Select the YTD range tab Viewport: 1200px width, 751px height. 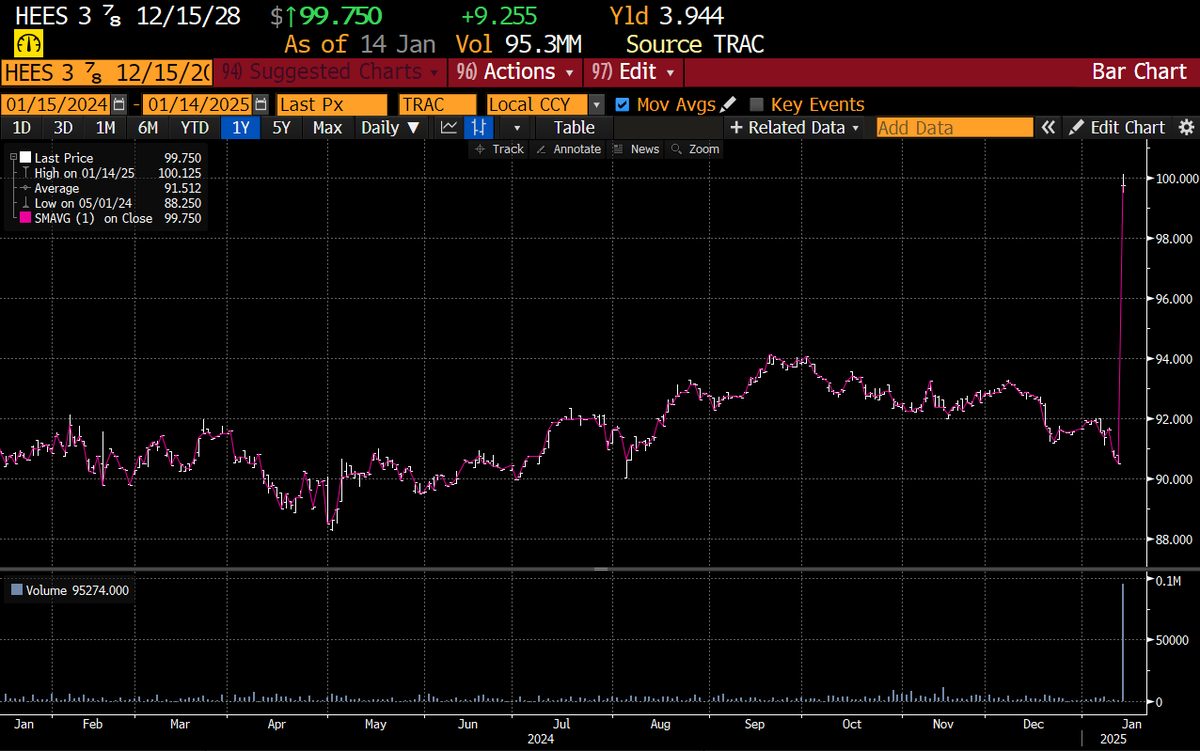[x=194, y=127]
